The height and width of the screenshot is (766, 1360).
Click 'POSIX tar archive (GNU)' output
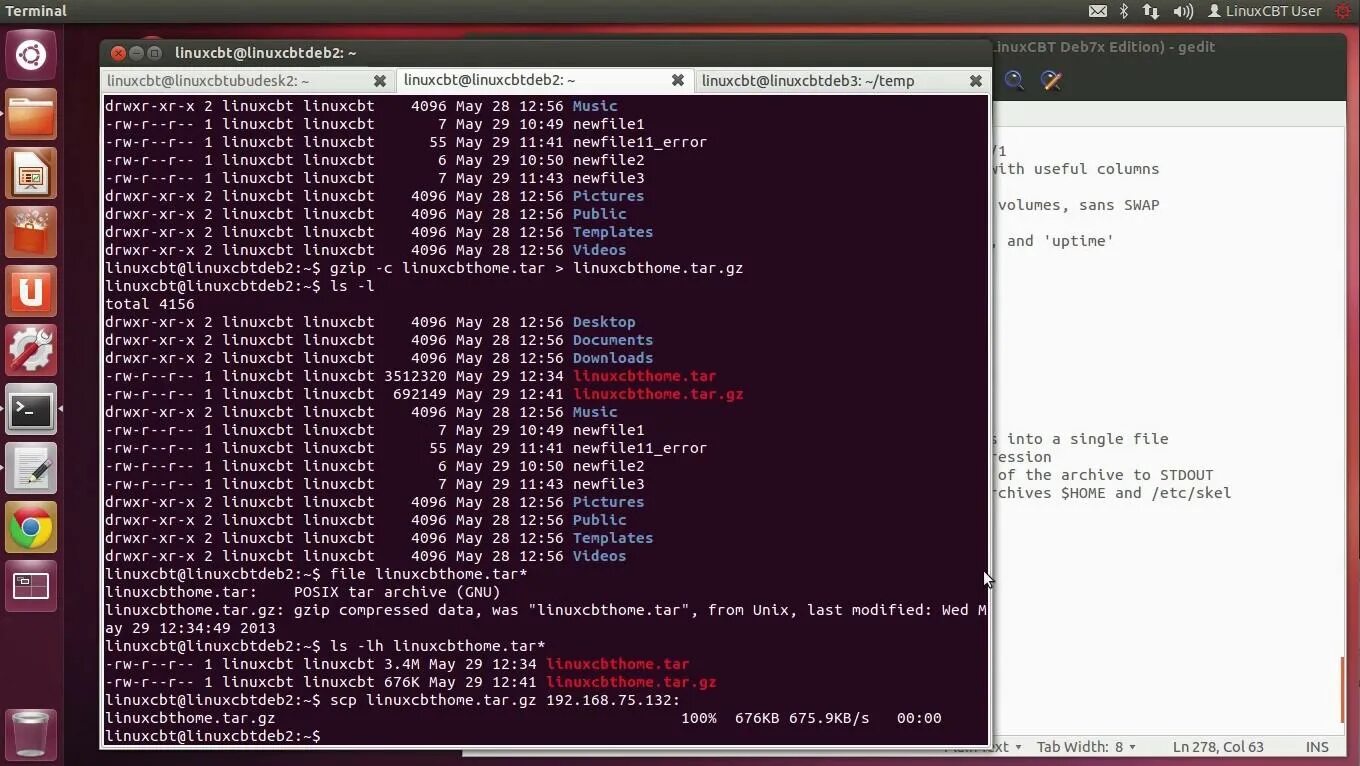397,592
